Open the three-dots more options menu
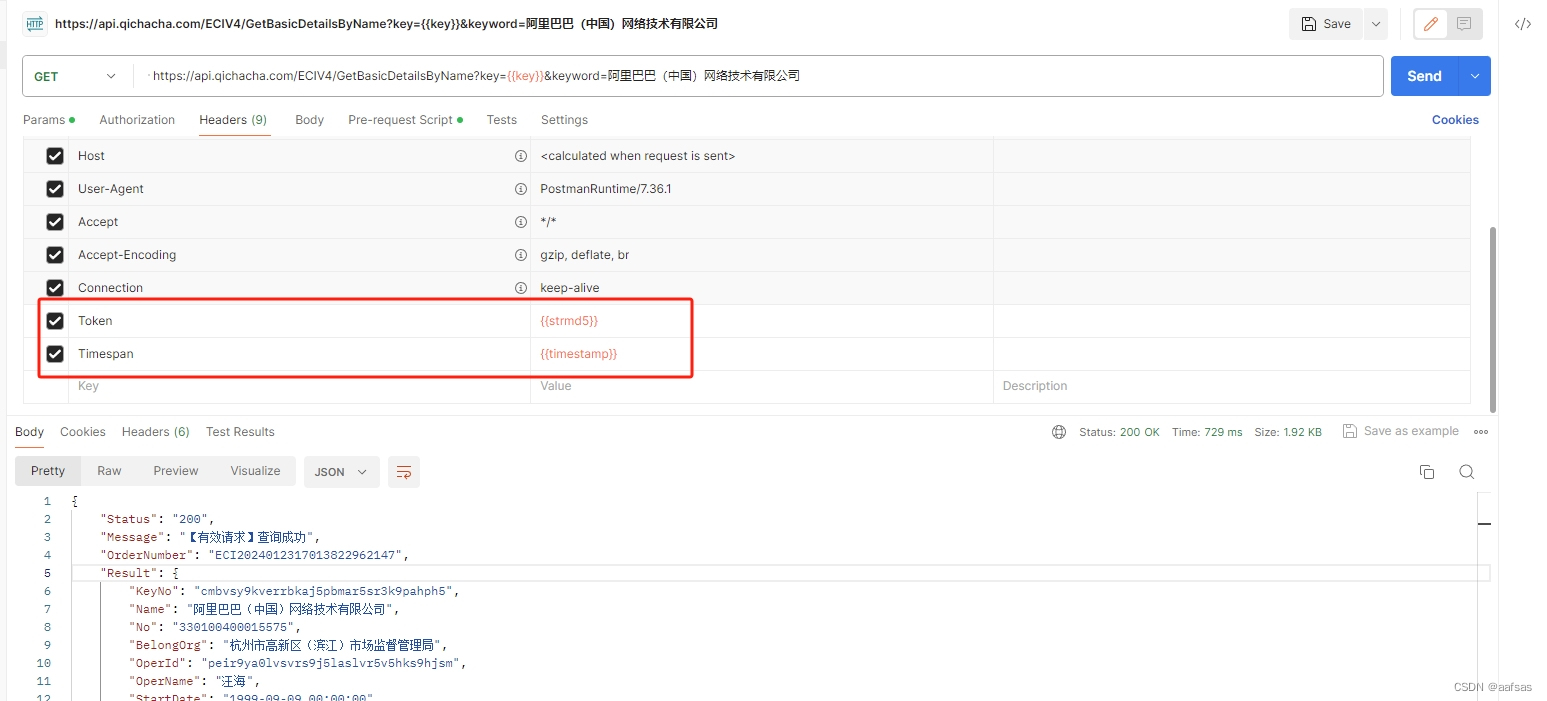 point(1481,432)
